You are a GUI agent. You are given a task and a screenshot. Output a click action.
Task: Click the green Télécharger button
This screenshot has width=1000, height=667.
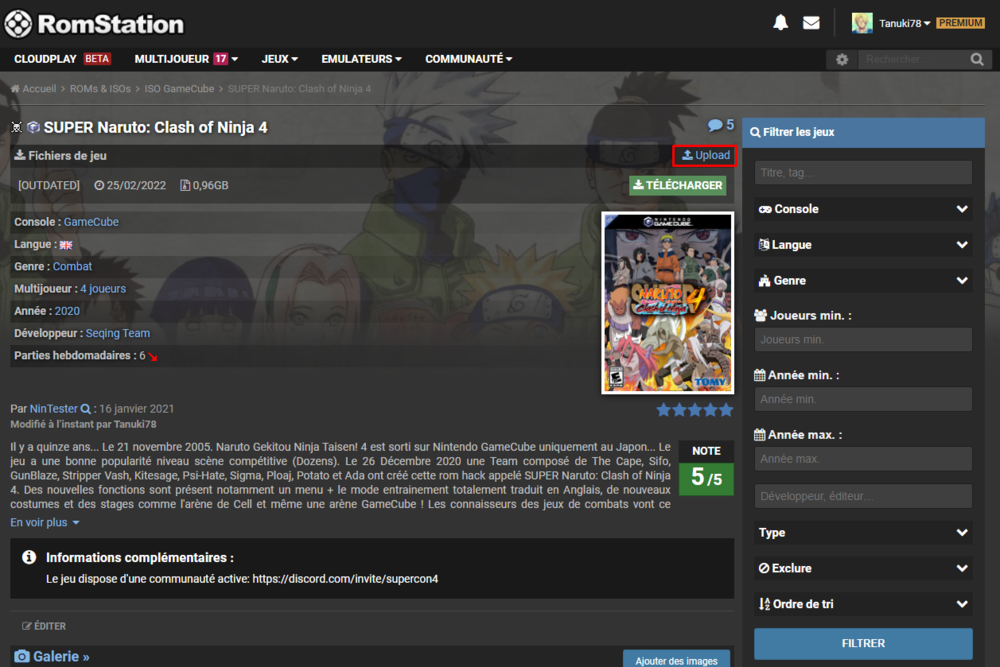(677, 185)
